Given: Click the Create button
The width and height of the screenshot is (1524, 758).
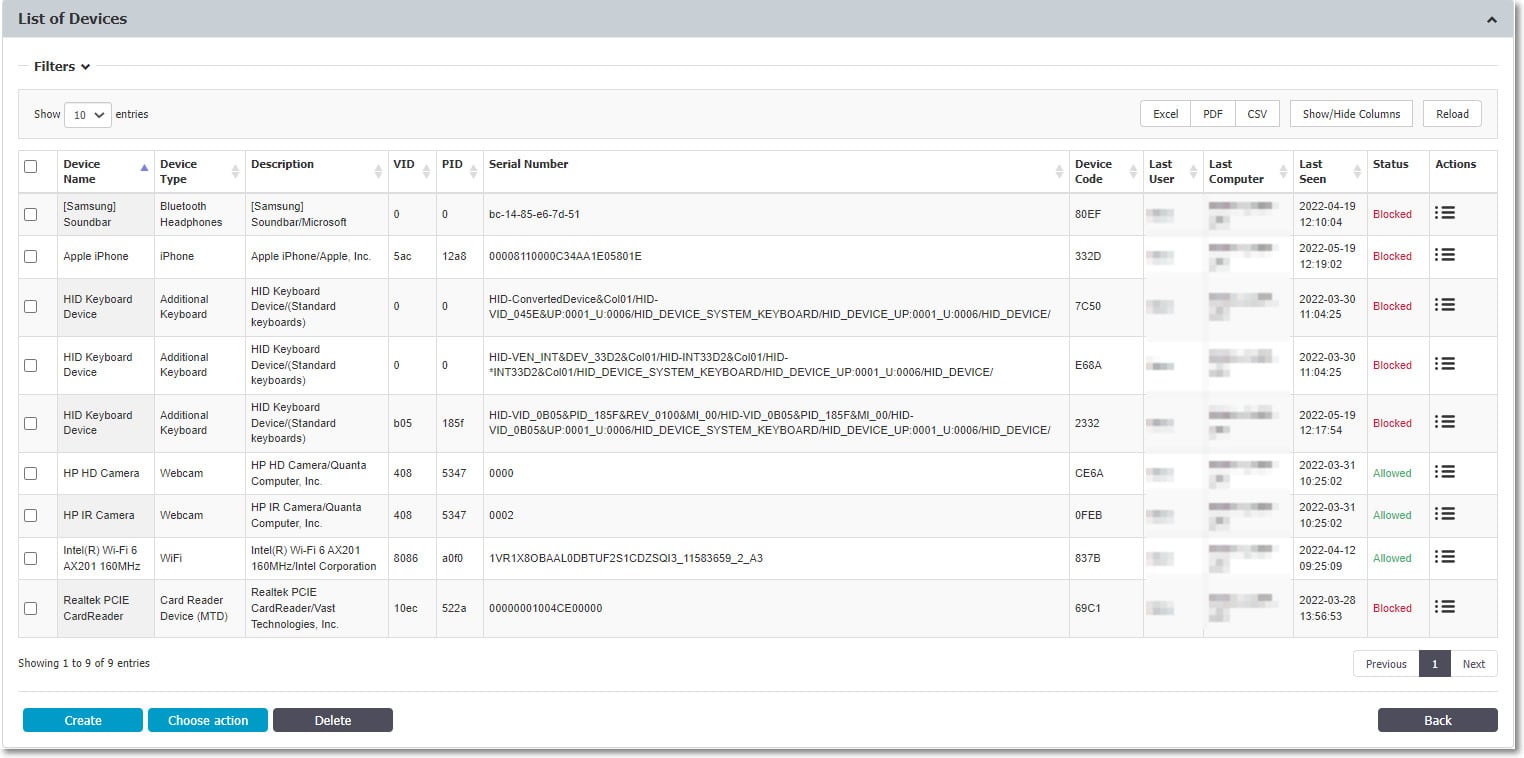Looking at the screenshot, I should pos(83,720).
